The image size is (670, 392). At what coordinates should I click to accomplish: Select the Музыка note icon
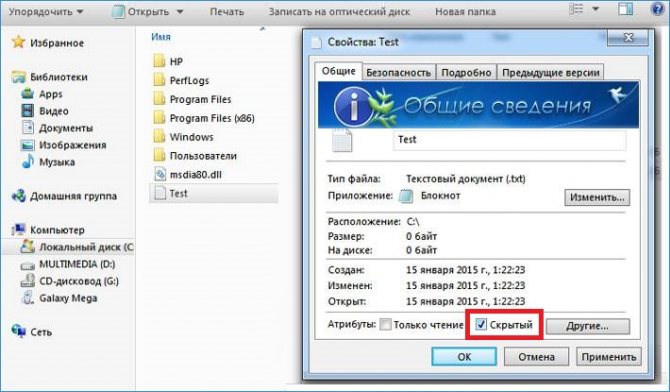pos(28,161)
